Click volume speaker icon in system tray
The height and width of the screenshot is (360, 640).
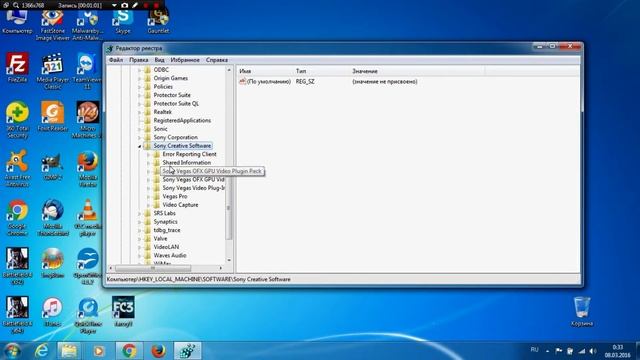(593, 351)
